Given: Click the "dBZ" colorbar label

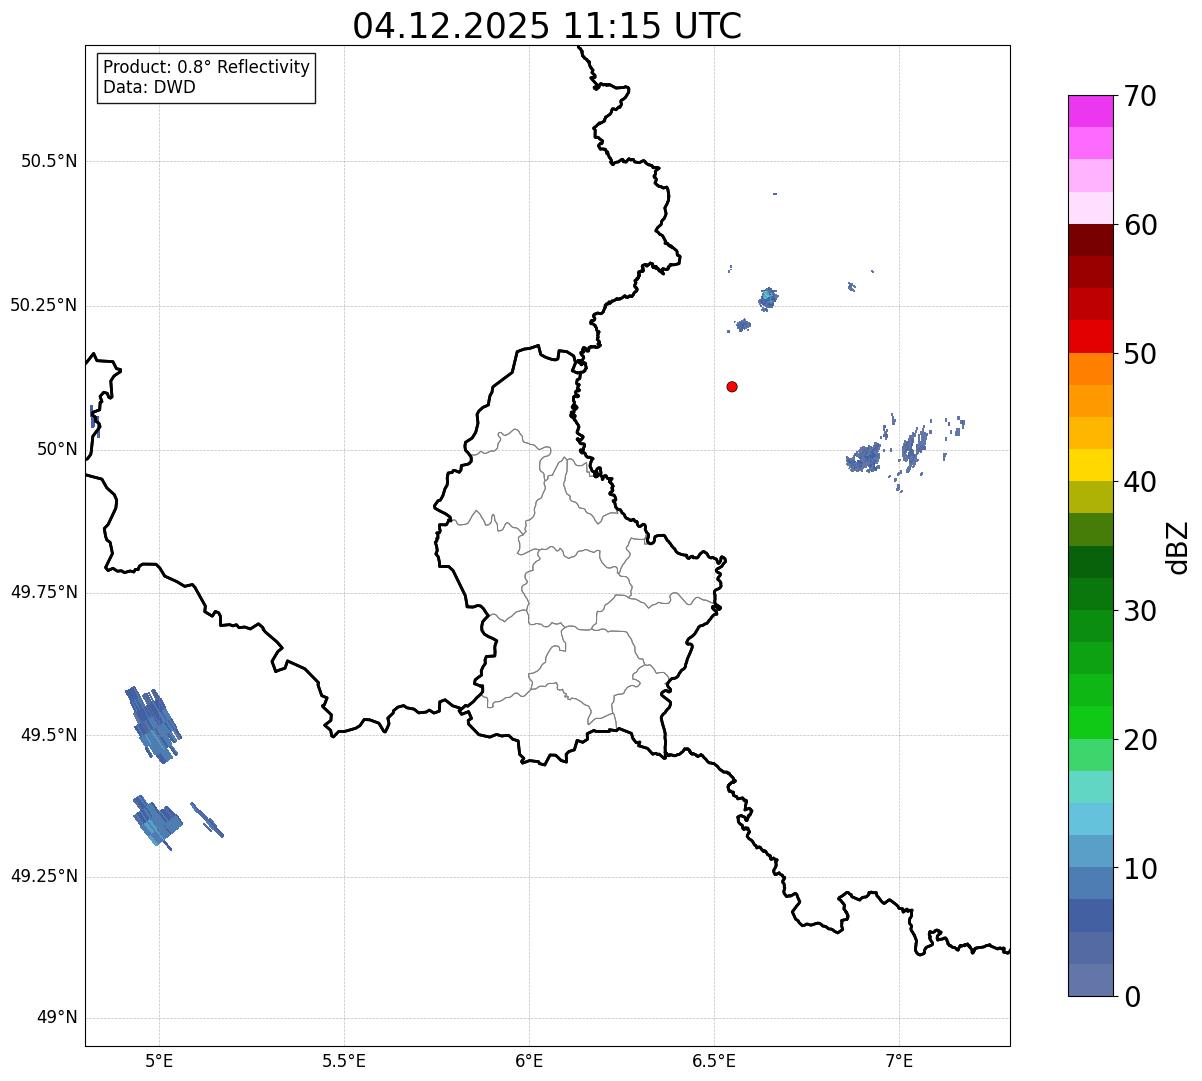Looking at the screenshot, I should pyautogui.click(x=1178, y=547).
